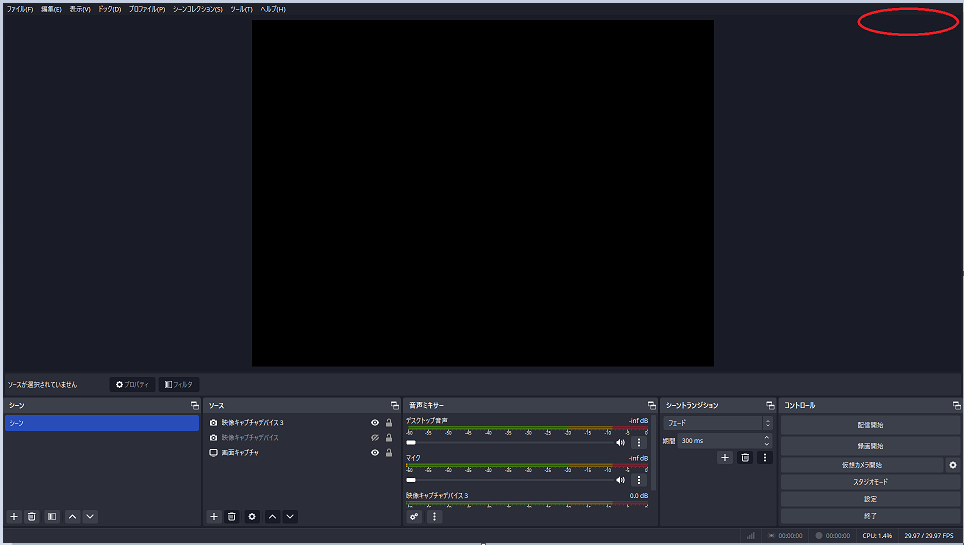Open source properties gear in Sources dock
This screenshot has width=964, height=545.
(252, 517)
